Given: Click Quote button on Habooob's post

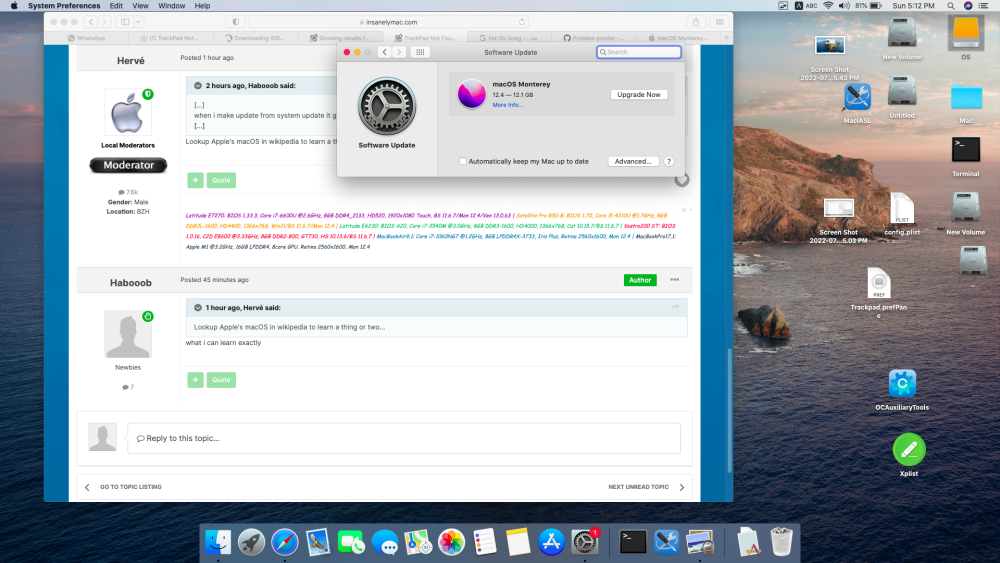Looking at the screenshot, I should 221,379.
